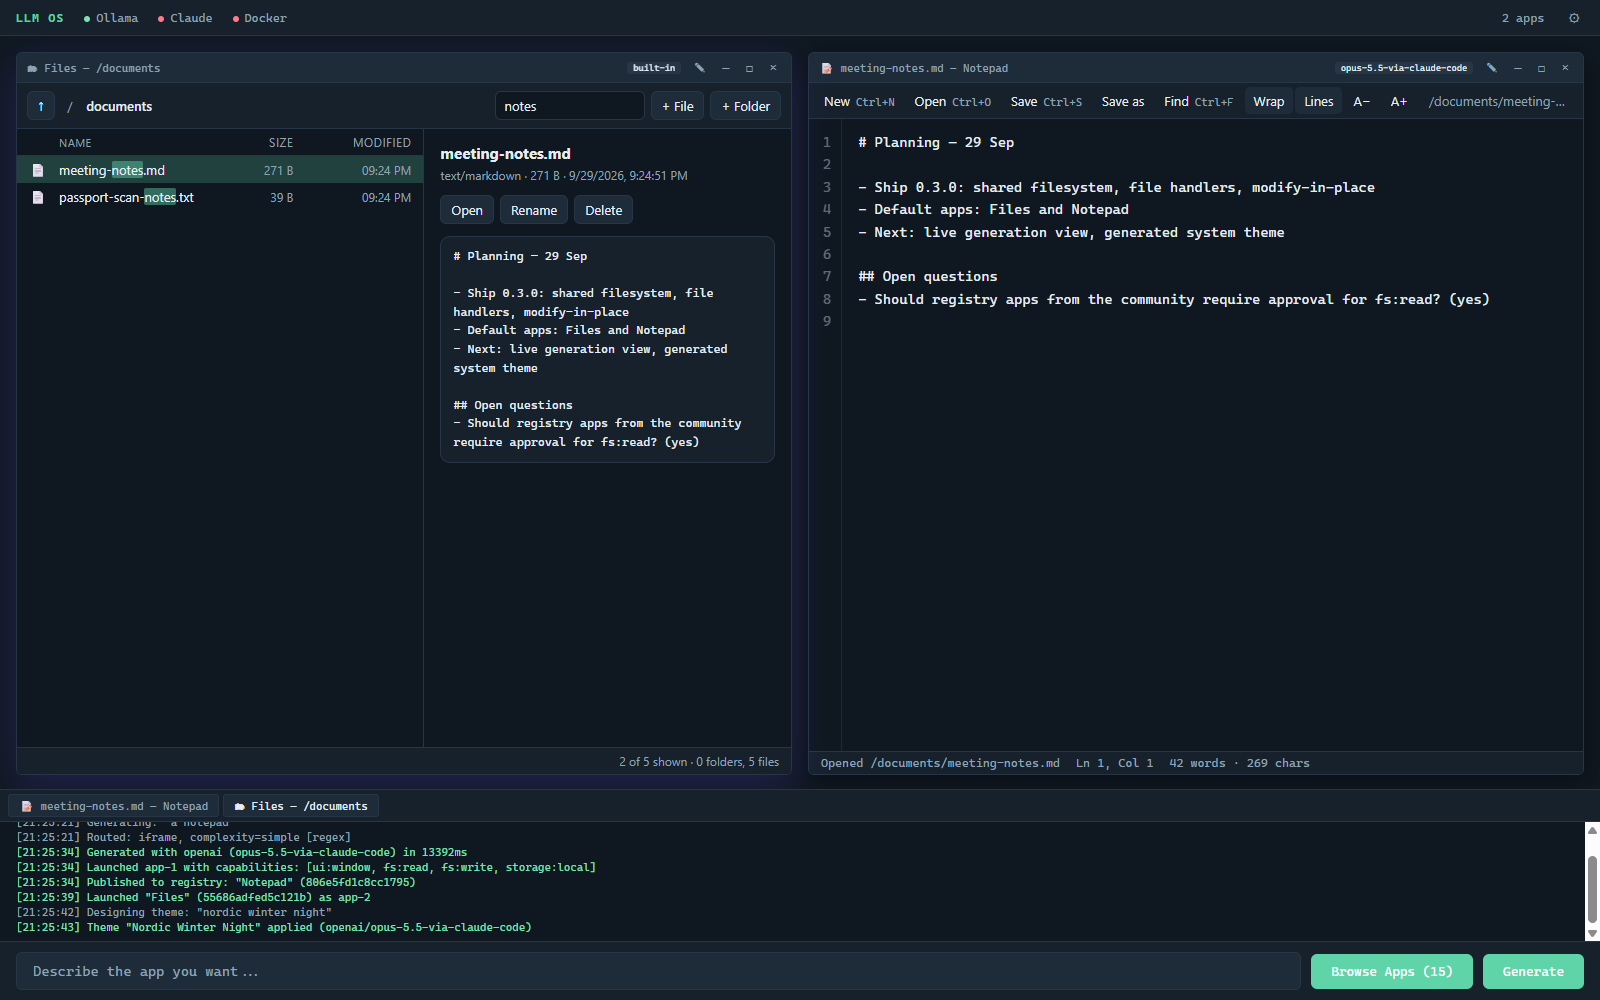Viewport: 1600px width, 1000px height.
Task: Sort files by the SIZE column header
Action: pos(281,143)
